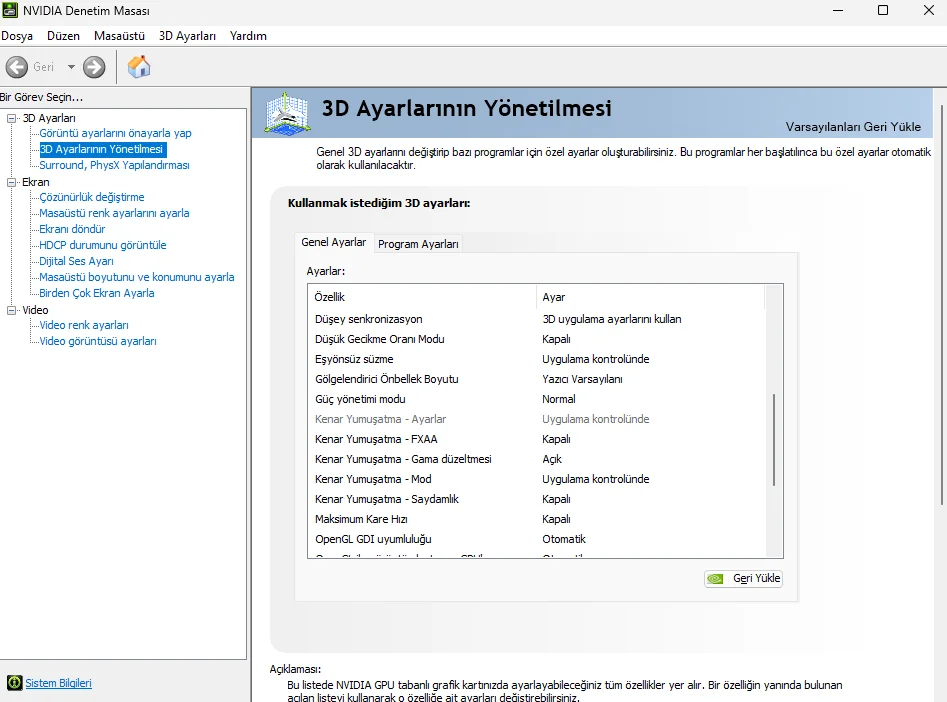This screenshot has height=702, width=947.
Task: Select the Düşey senkronizasyon setting row
Action: (538, 319)
